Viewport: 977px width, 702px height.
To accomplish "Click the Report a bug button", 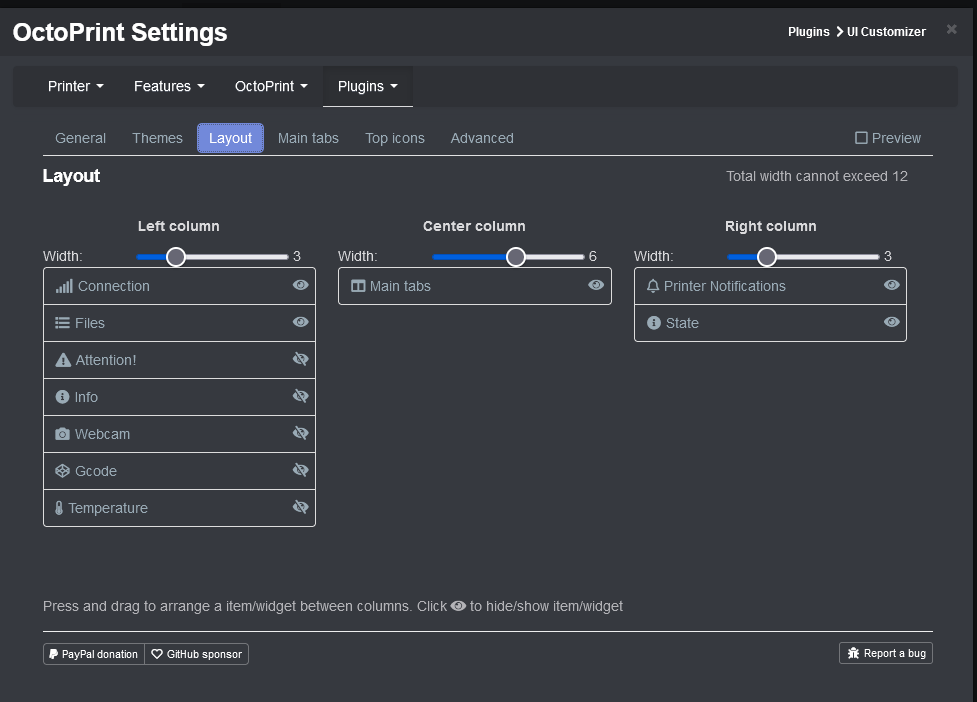I will tap(885, 653).
